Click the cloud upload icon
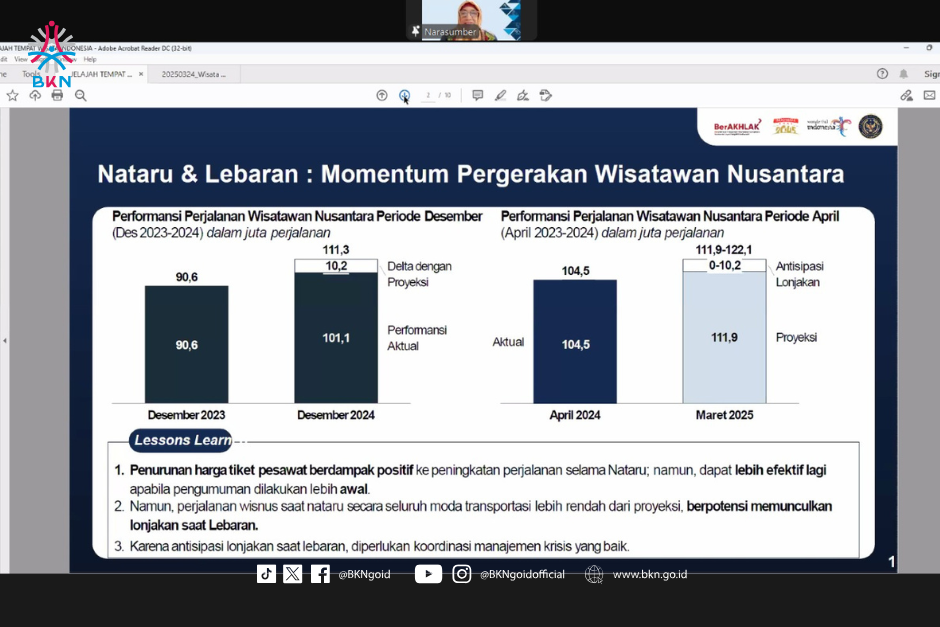This screenshot has width=940, height=627. click(35, 96)
